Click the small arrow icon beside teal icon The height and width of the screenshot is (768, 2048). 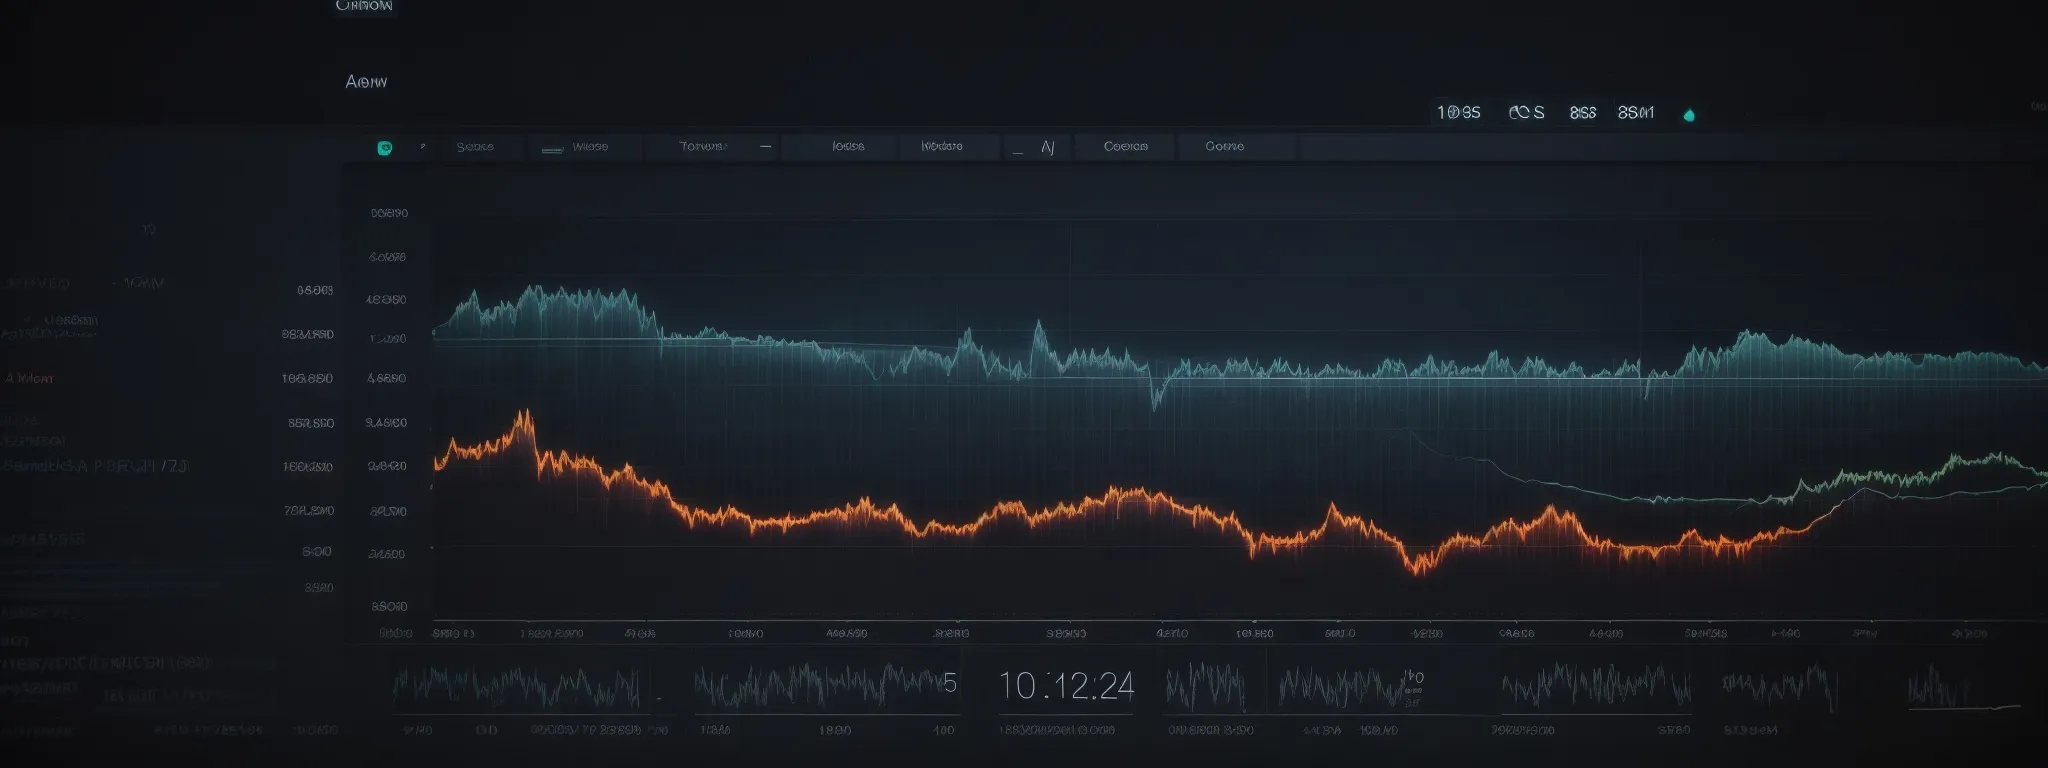click(423, 146)
